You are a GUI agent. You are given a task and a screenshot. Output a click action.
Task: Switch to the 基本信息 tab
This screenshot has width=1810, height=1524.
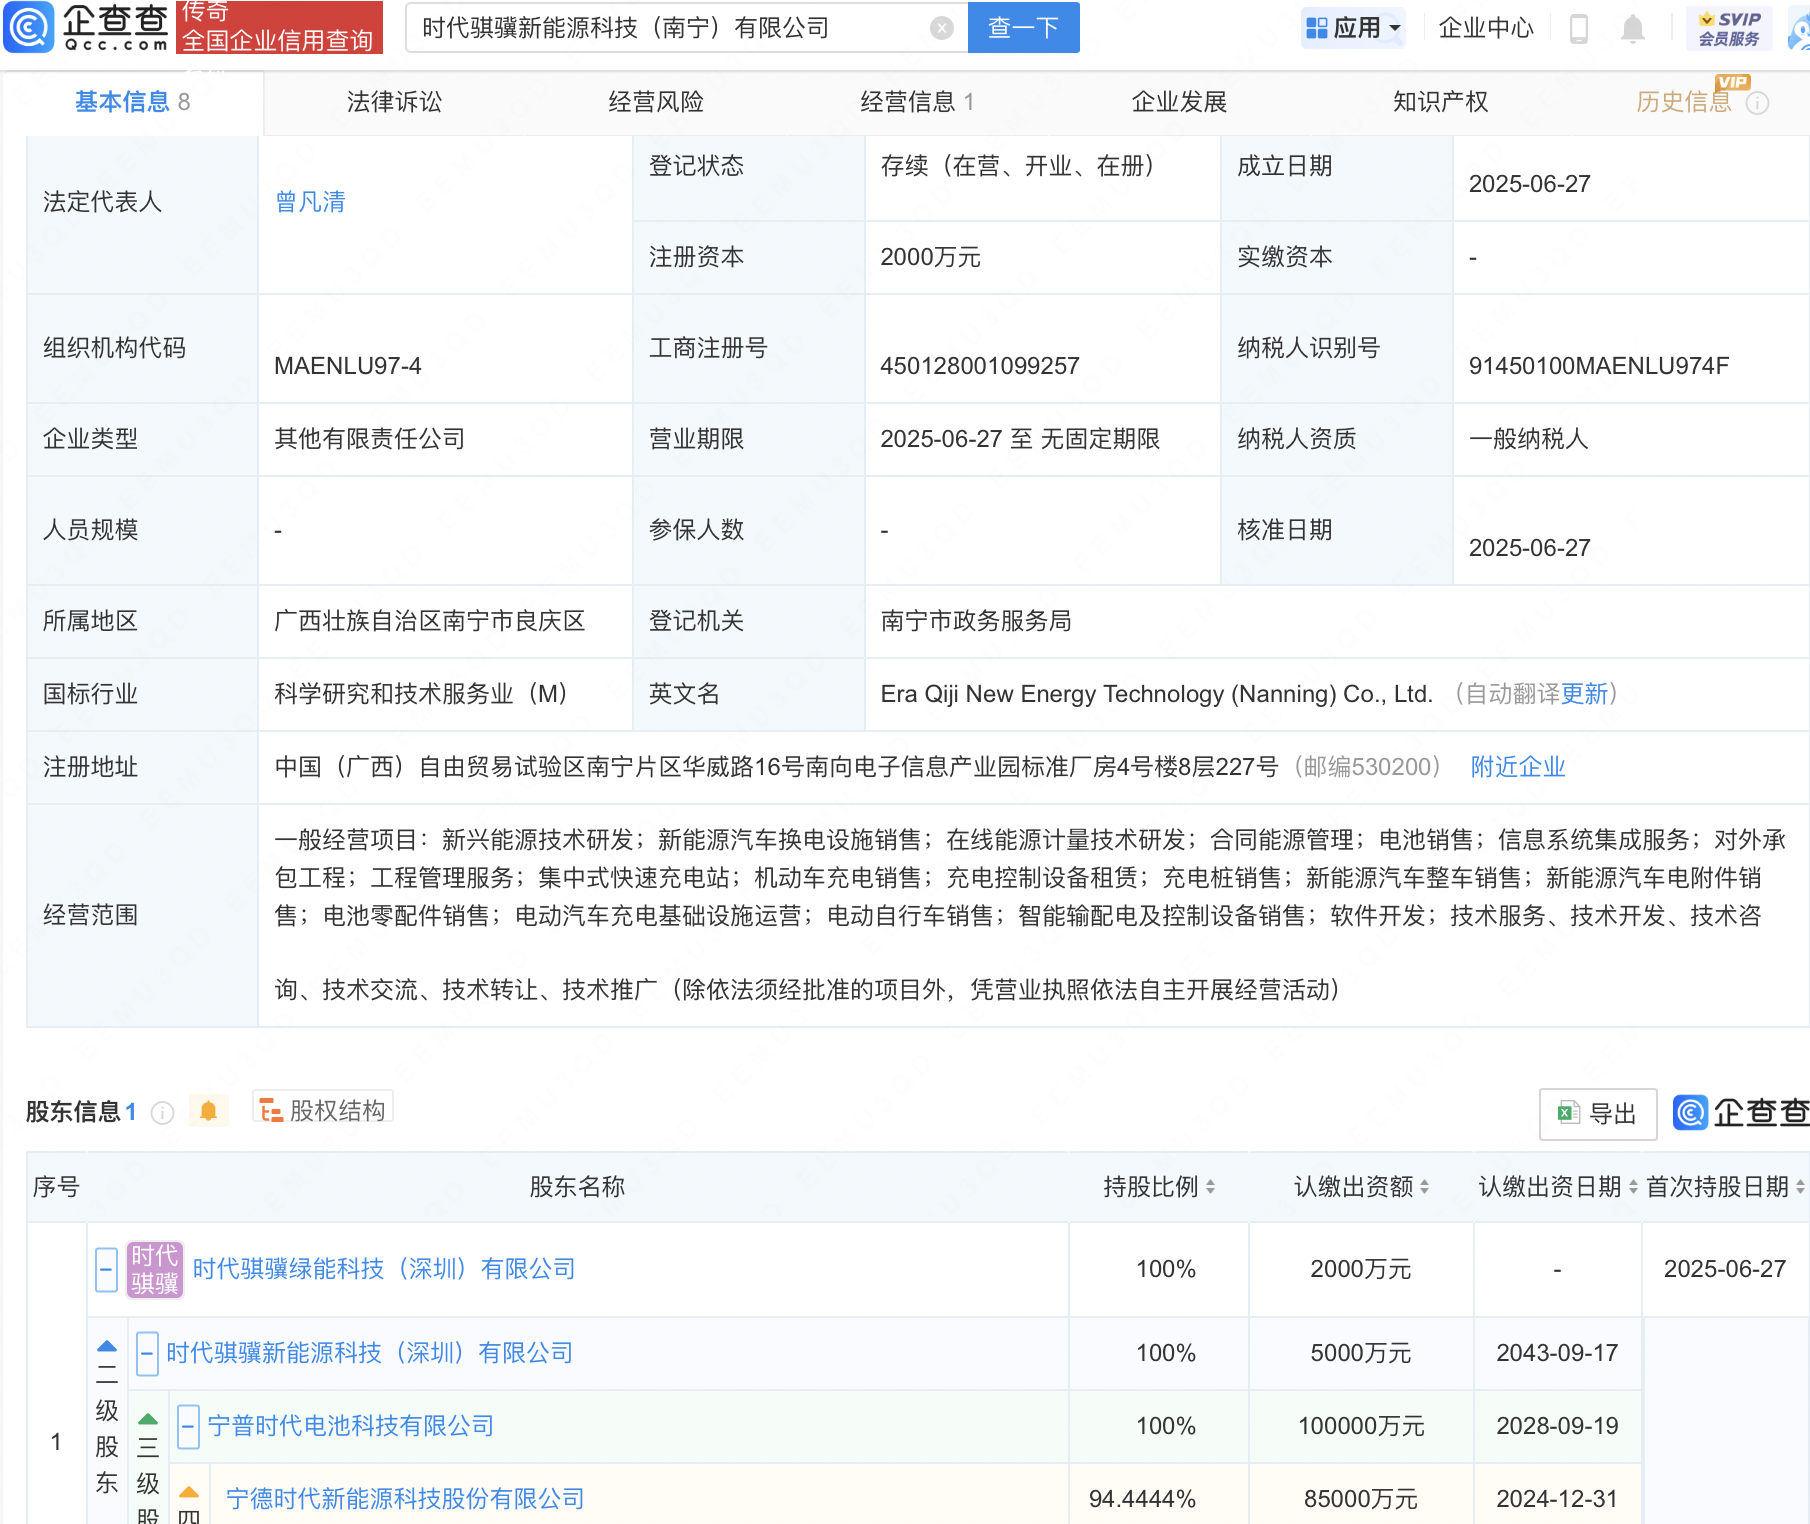point(132,102)
